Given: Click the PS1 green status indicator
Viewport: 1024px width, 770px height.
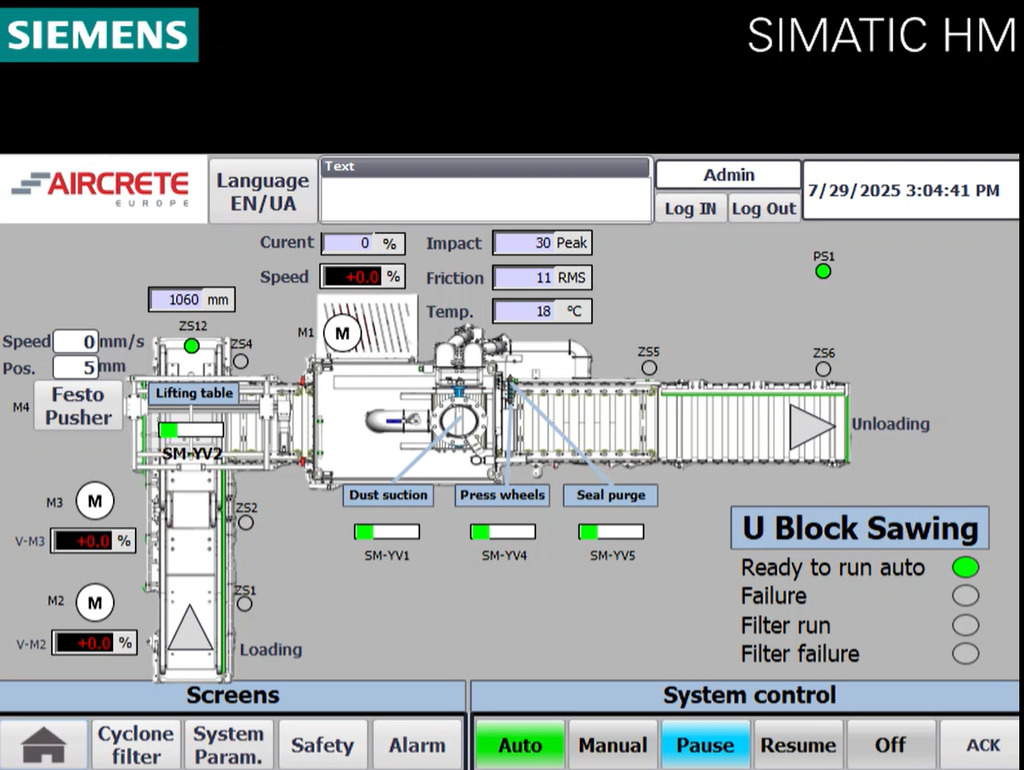Looking at the screenshot, I should pyautogui.click(x=823, y=271).
